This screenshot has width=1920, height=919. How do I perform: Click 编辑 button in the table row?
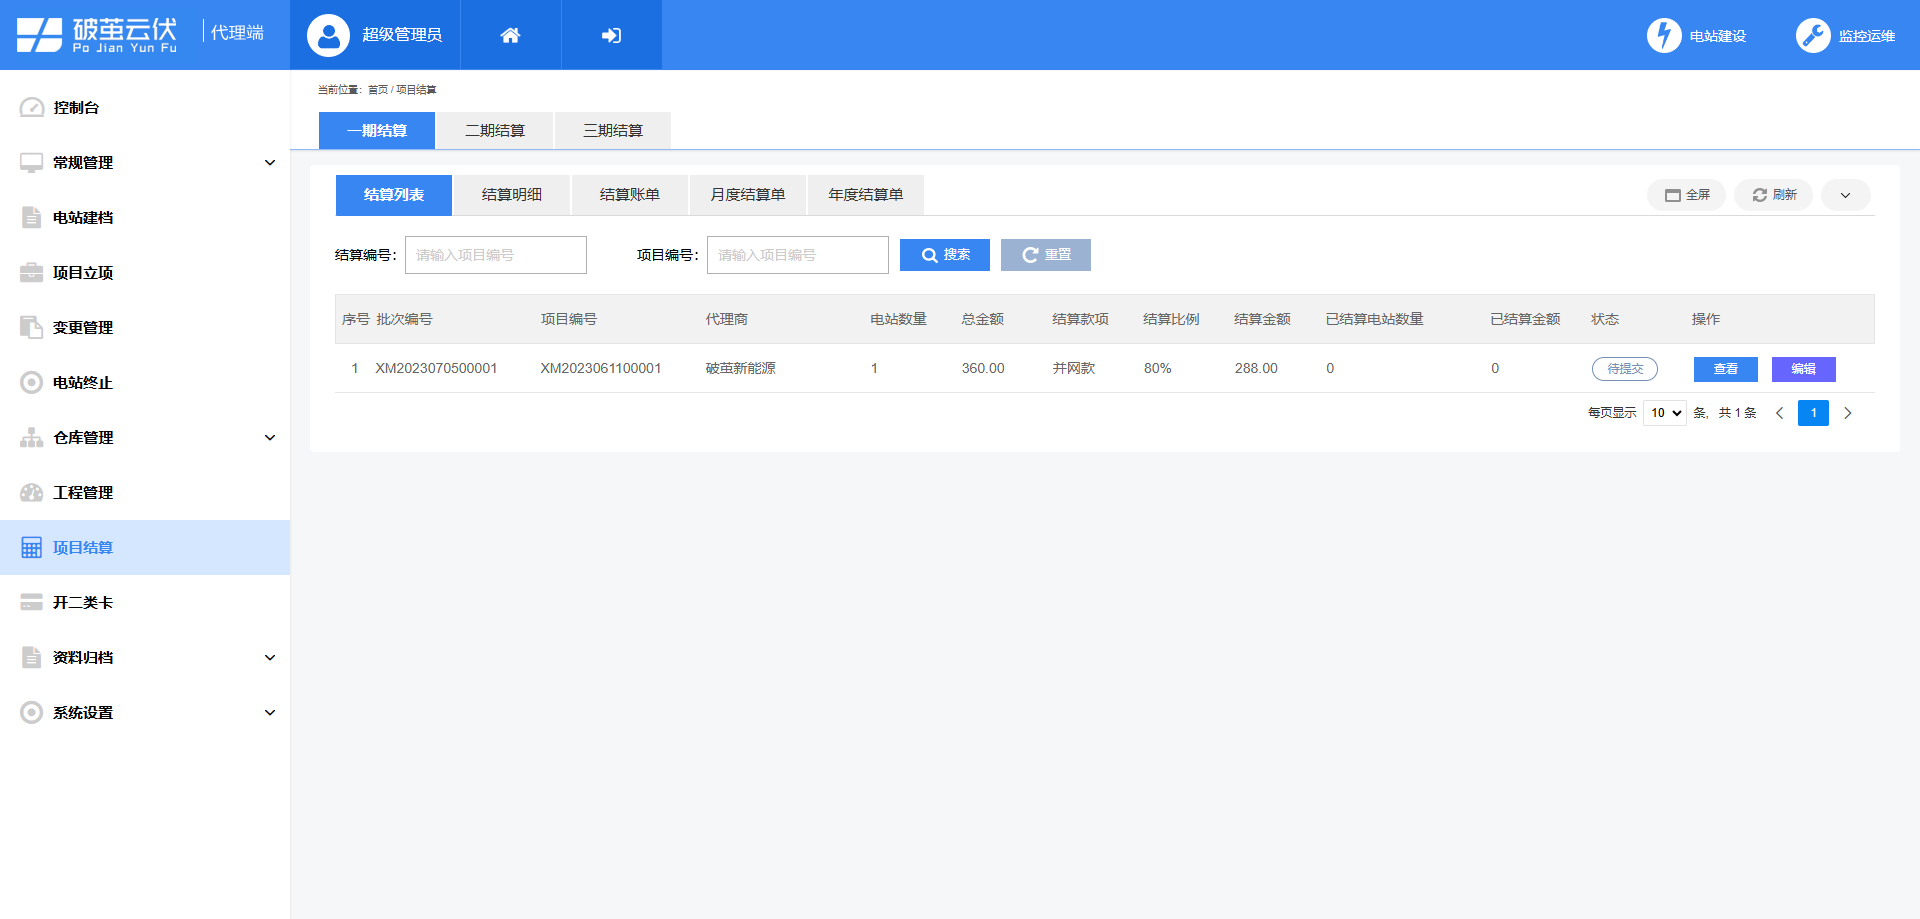[x=1803, y=369]
